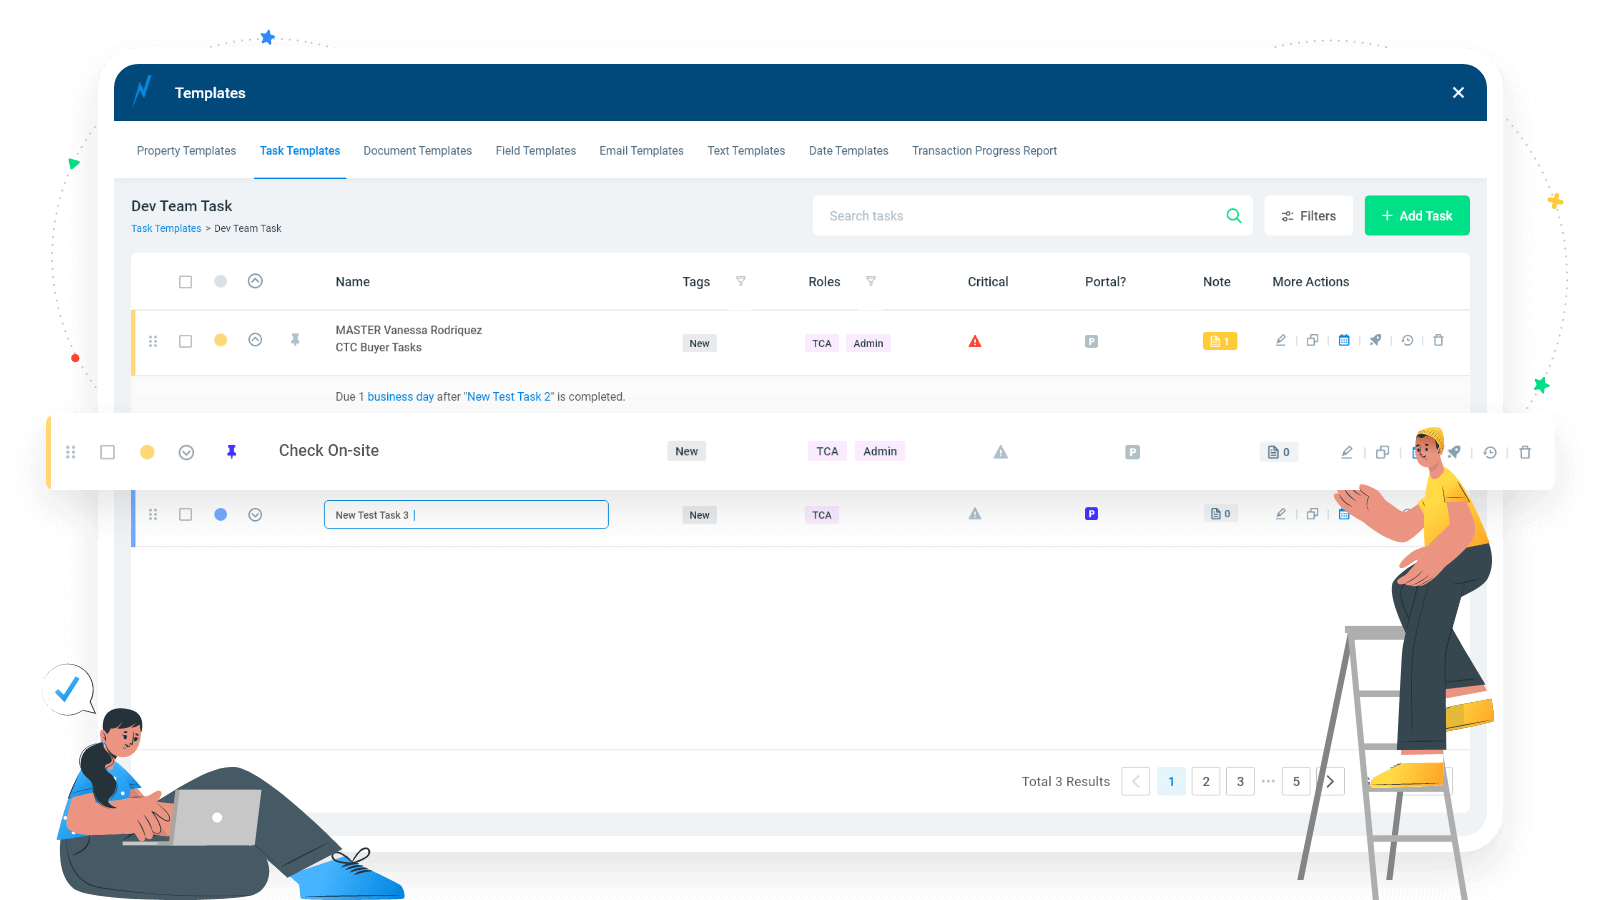Collapse the MASTER task row chevron

(255, 340)
